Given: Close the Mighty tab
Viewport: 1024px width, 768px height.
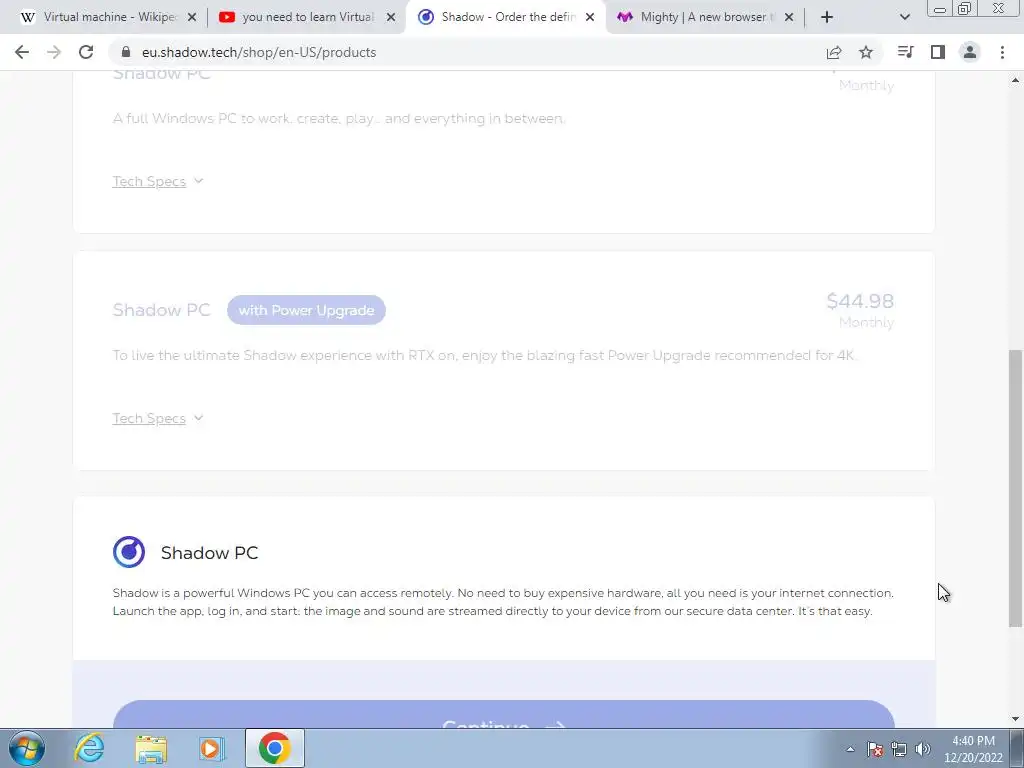Looking at the screenshot, I should pos(789,17).
